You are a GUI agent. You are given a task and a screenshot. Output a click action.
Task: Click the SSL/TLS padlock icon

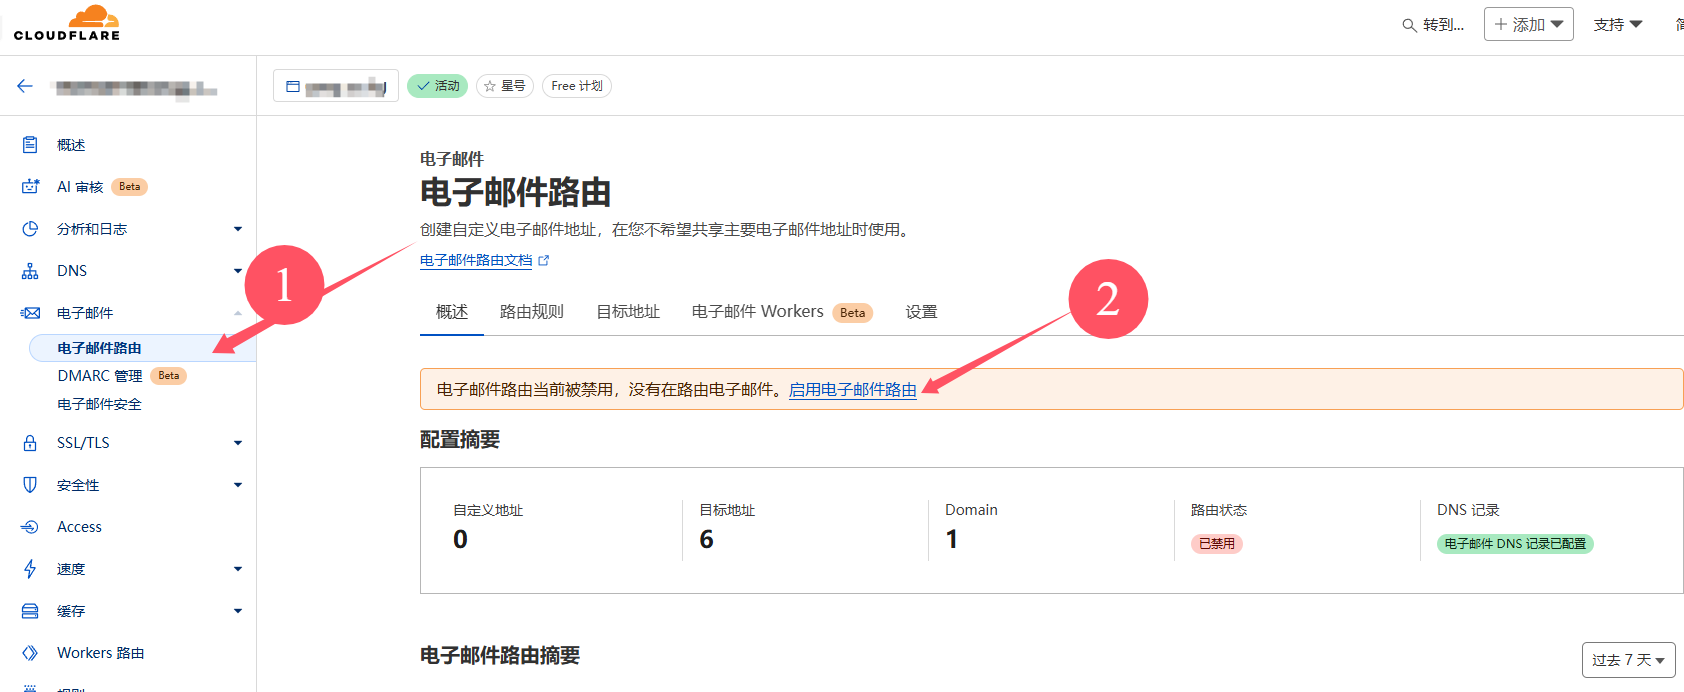pos(30,443)
